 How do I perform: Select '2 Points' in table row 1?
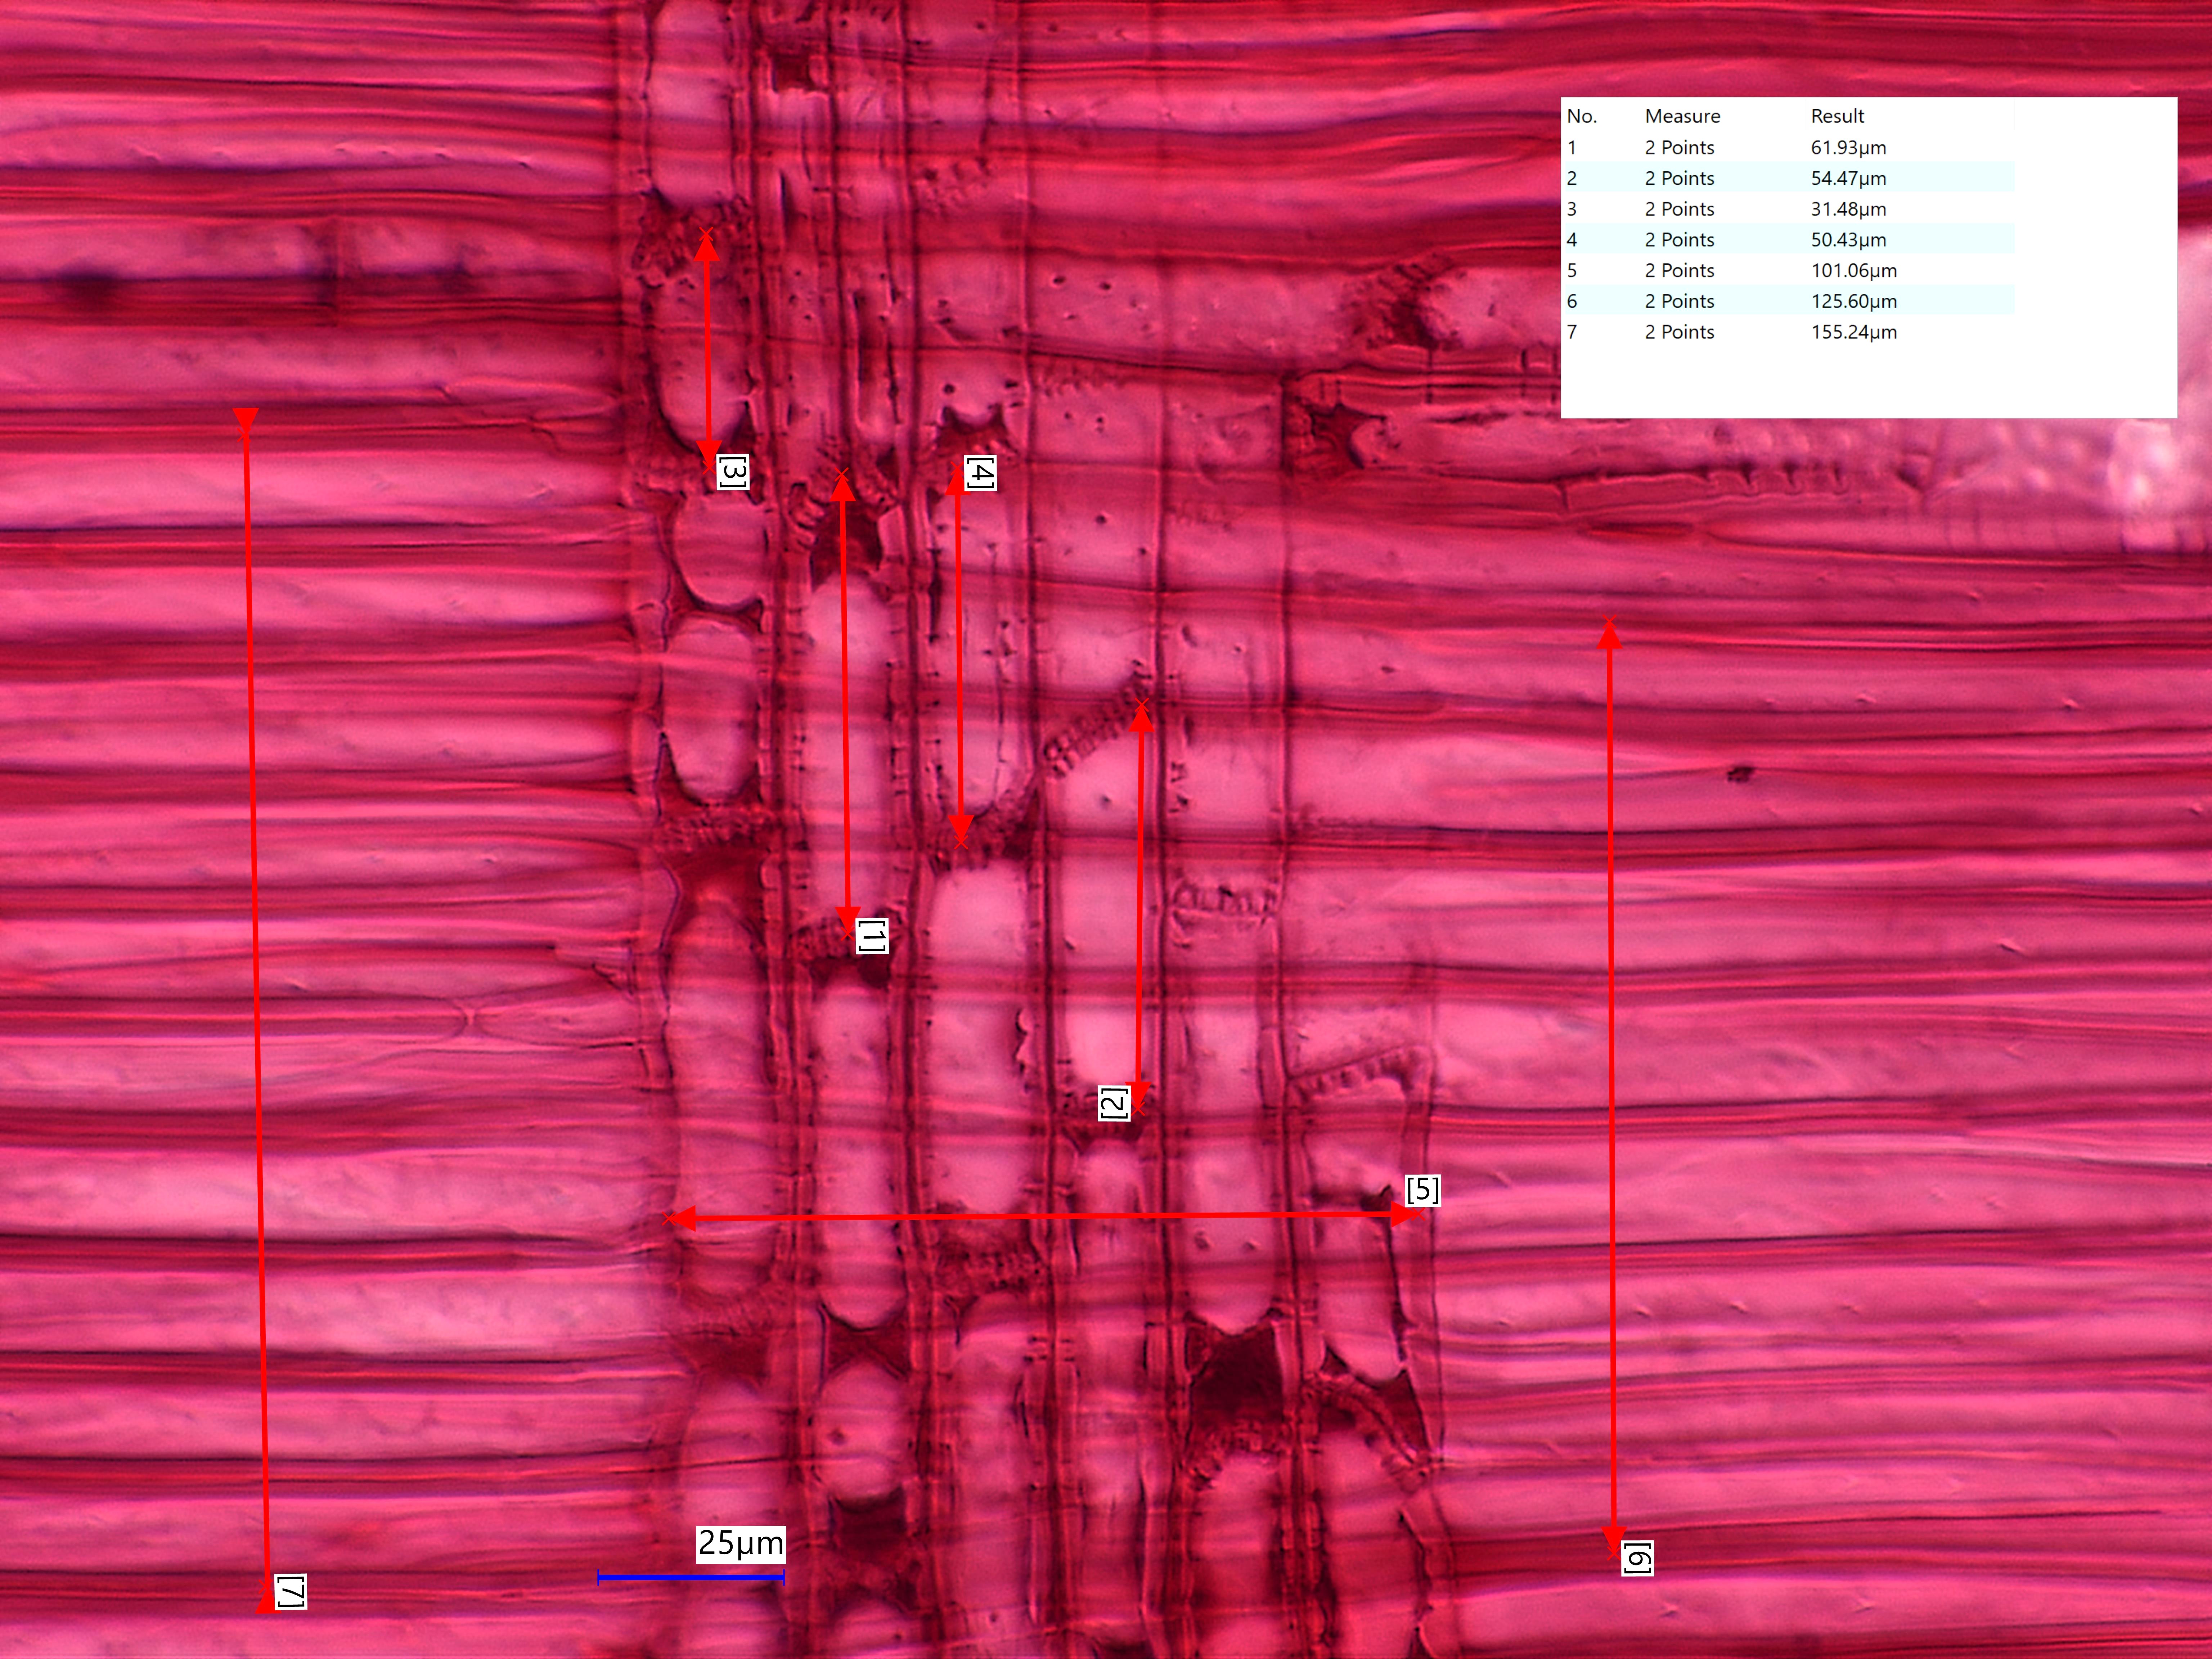[x=1679, y=148]
